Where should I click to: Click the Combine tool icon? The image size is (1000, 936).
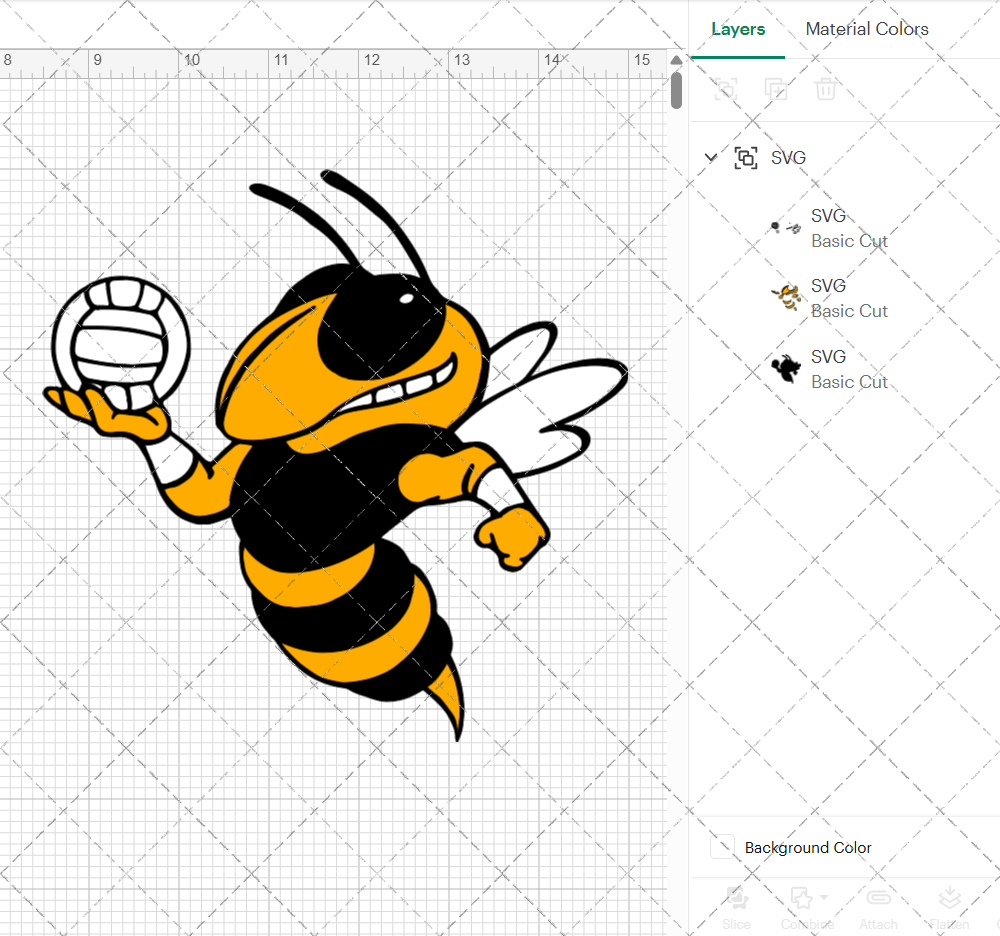801,898
